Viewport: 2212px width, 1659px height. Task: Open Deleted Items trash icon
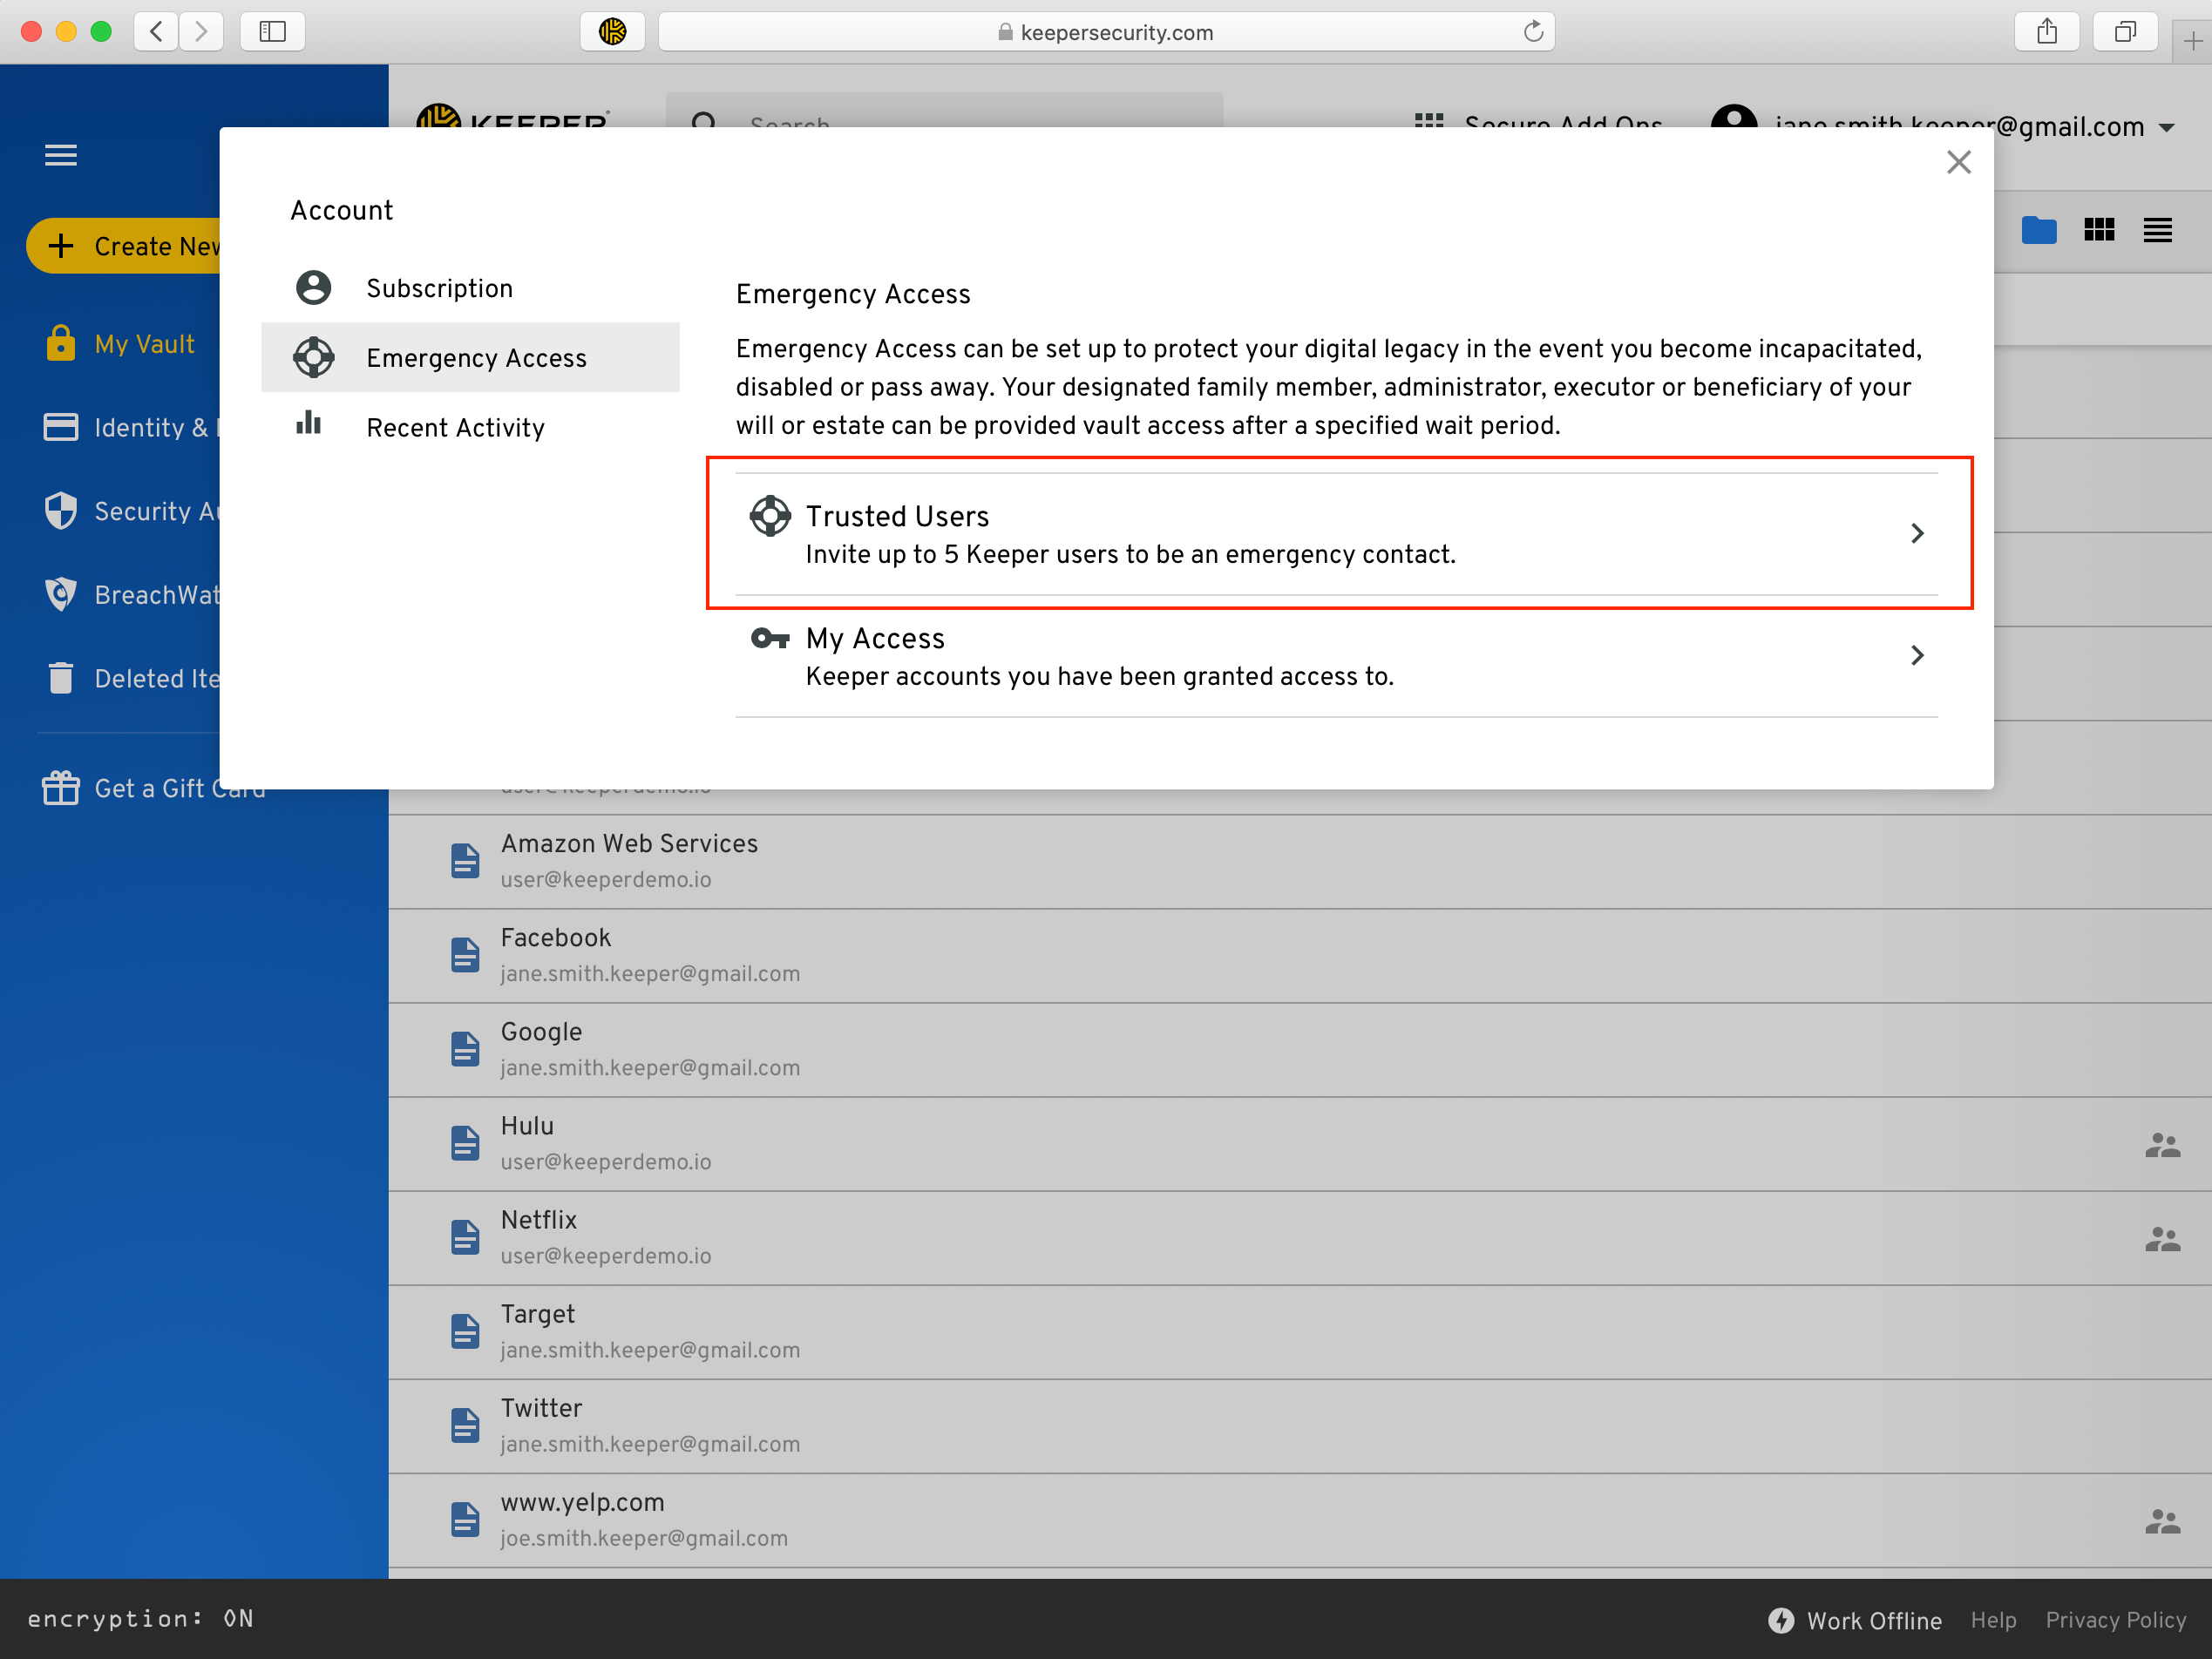[x=61, y=677]
